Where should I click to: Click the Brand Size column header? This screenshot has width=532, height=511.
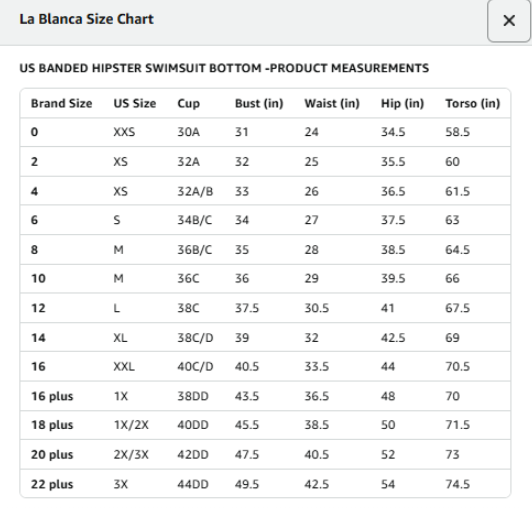tap(61, 103)
